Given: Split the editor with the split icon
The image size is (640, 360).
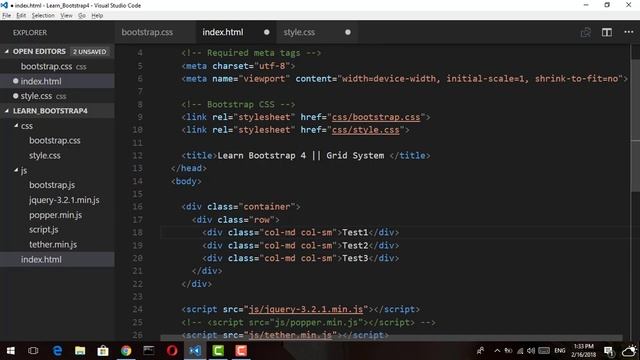Looking at the screenshot, I should click(x=607, y=32).
